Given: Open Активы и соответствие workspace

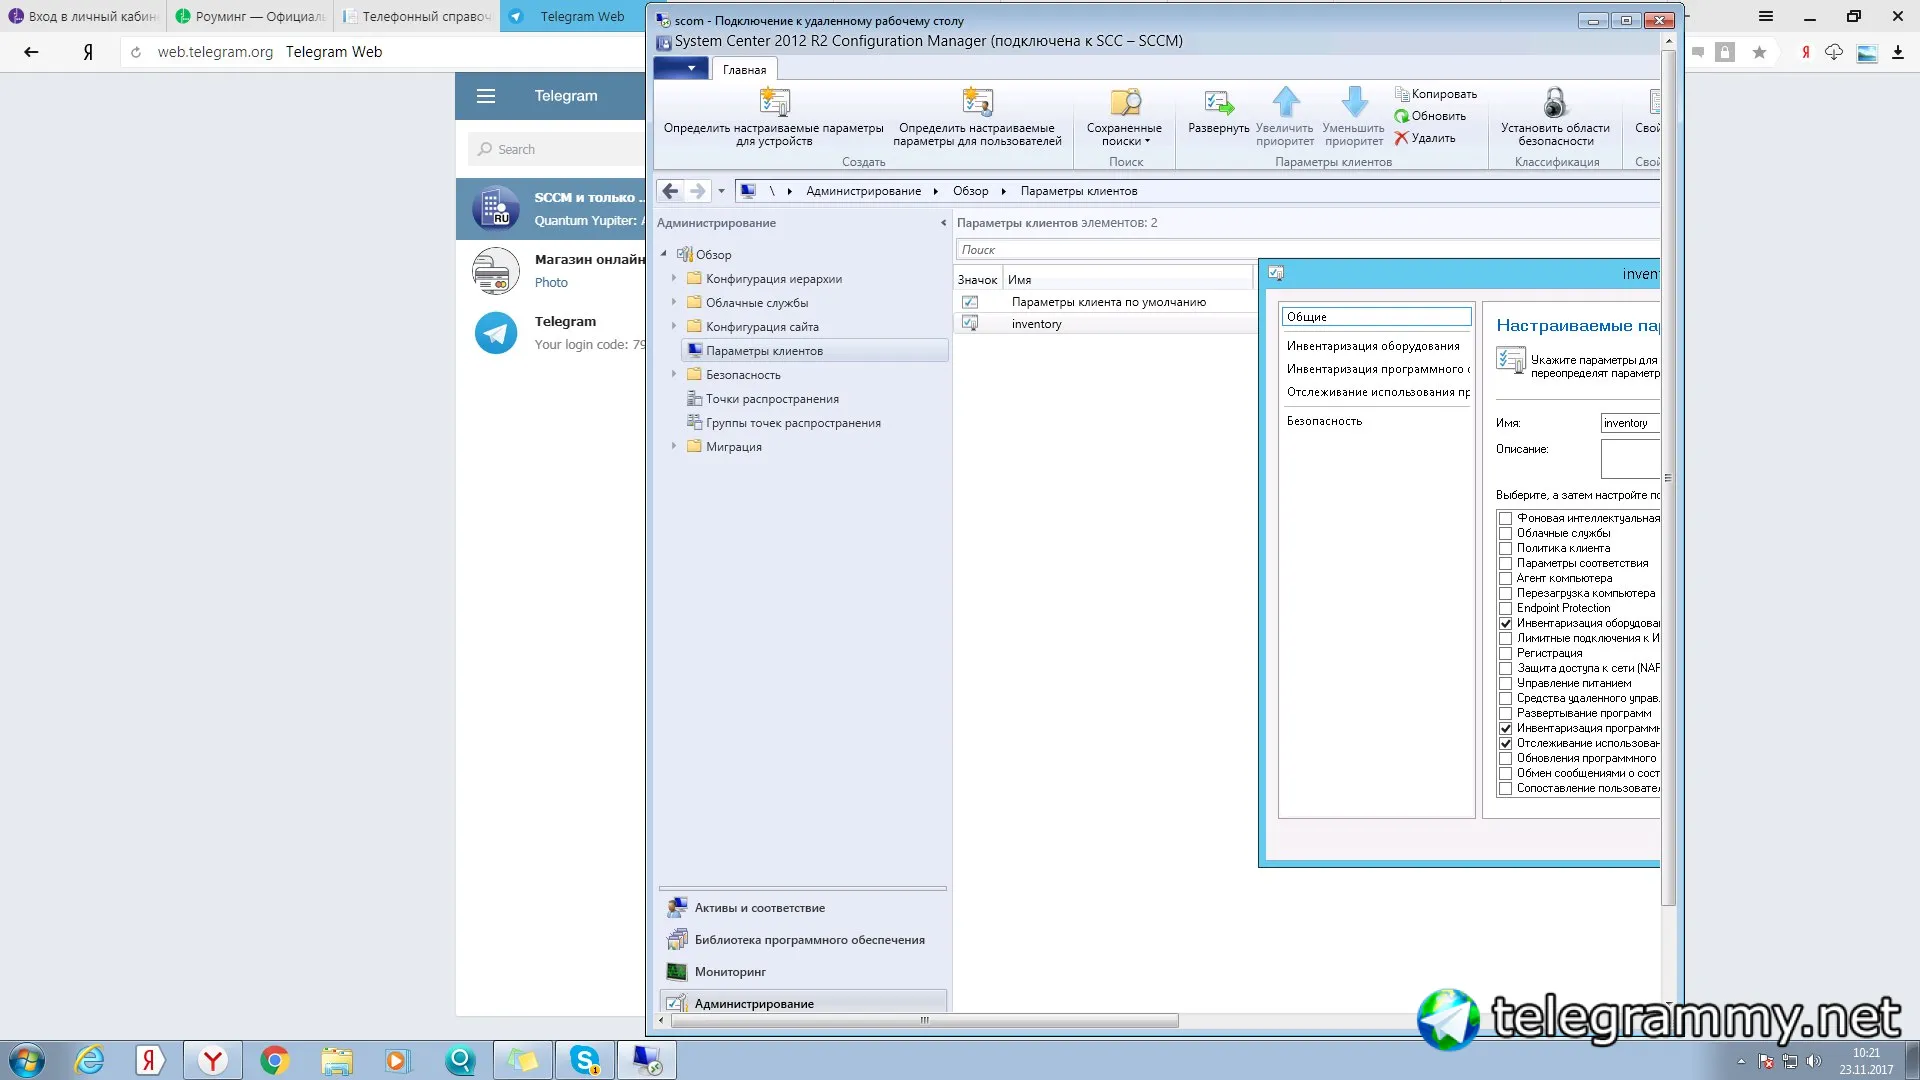Looking at the screenshot, I should coord(760,908).
